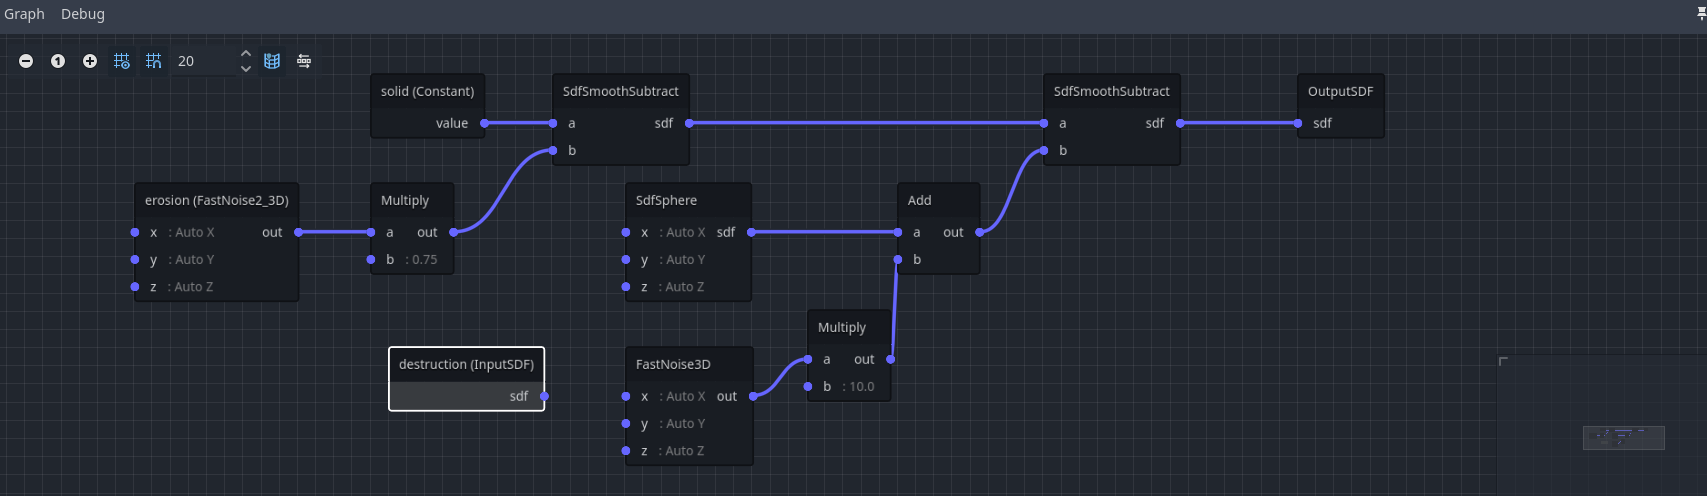Toggle the graph minimap button
The width and height of the screenshot is (1707, 496).
coord(272,61)
